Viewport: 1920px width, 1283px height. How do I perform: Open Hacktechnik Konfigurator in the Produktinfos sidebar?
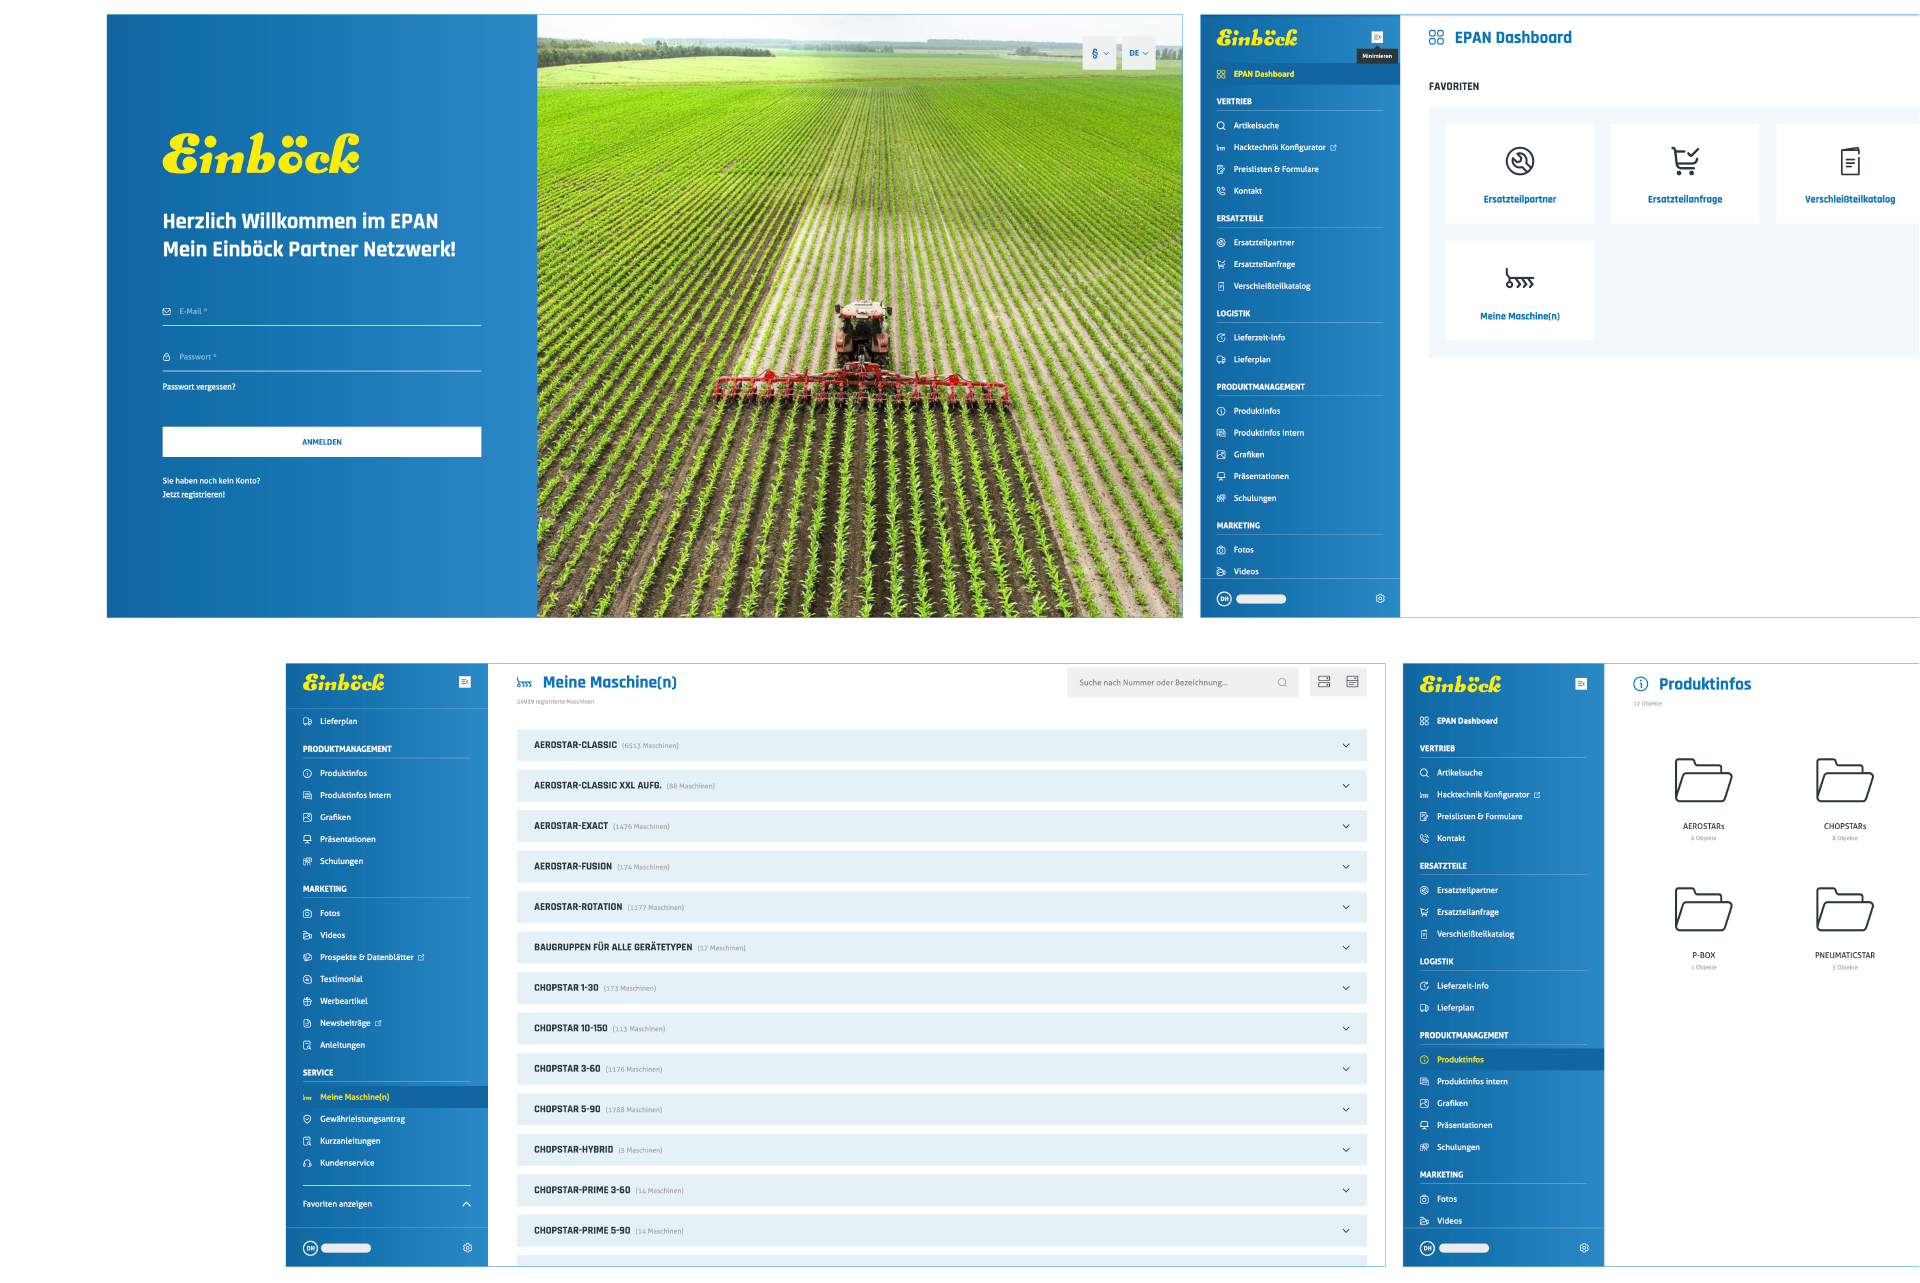[1483, 795]
